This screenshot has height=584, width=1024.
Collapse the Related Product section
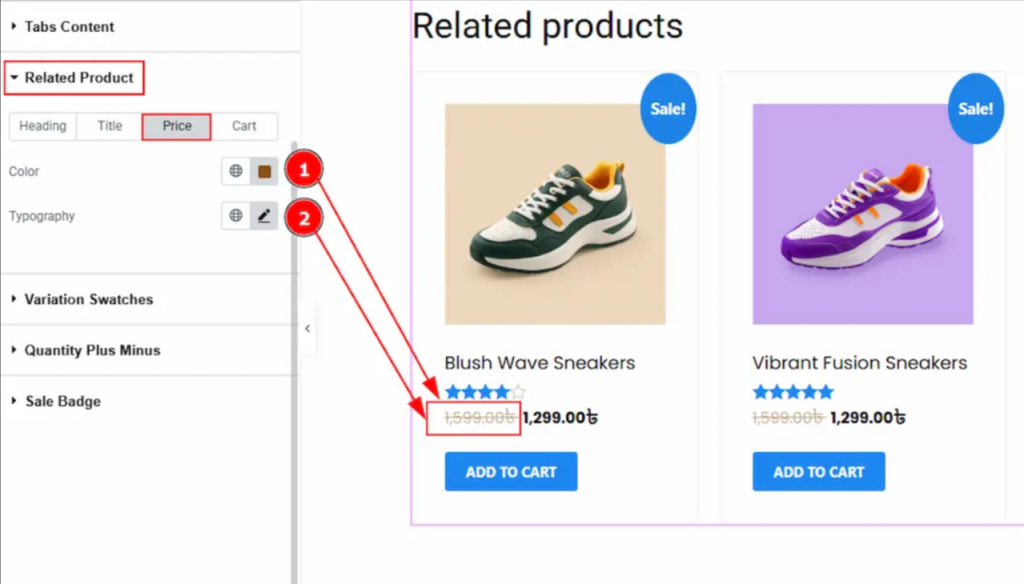click(78, 77)
